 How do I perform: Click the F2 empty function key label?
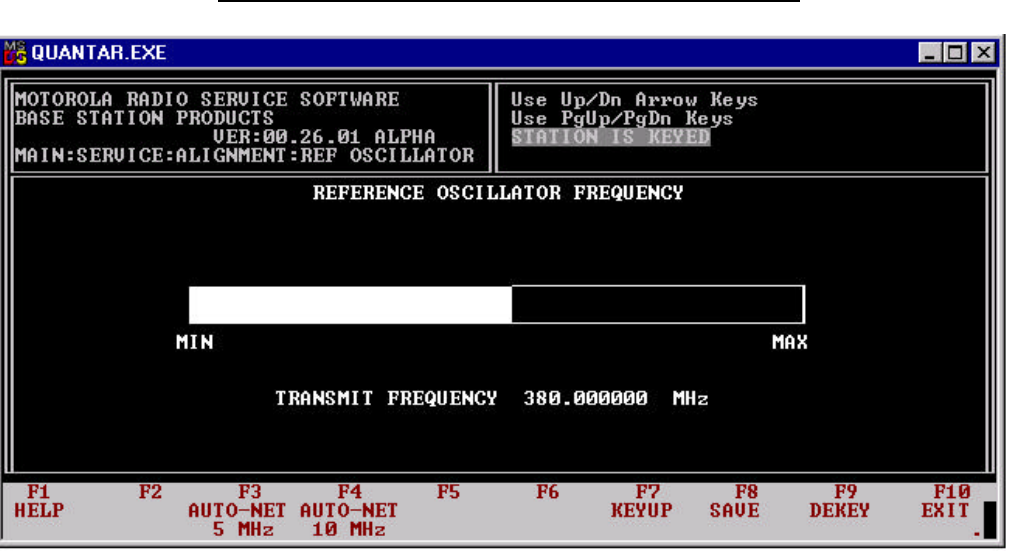point(150,492)
